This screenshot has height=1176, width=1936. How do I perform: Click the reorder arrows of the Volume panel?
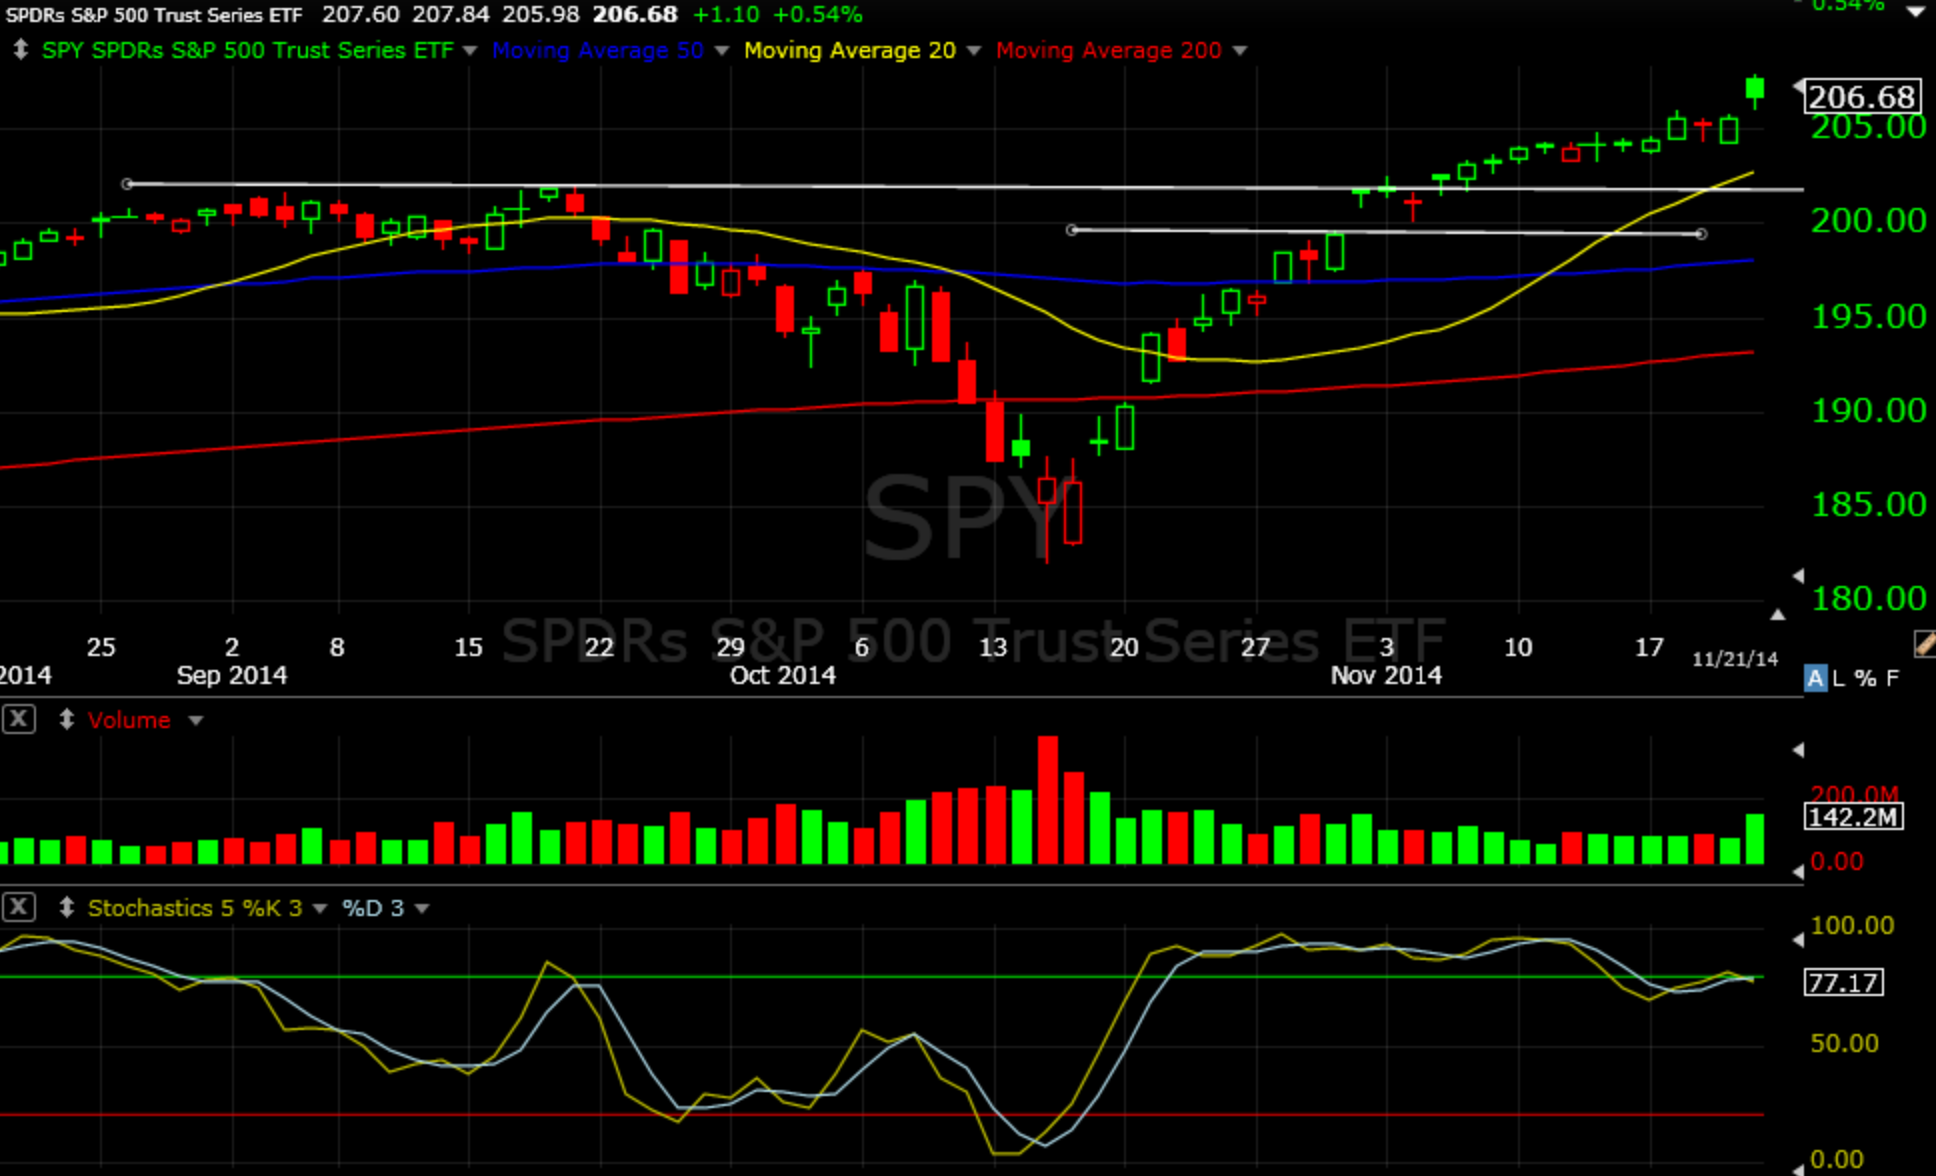[67, 719]
